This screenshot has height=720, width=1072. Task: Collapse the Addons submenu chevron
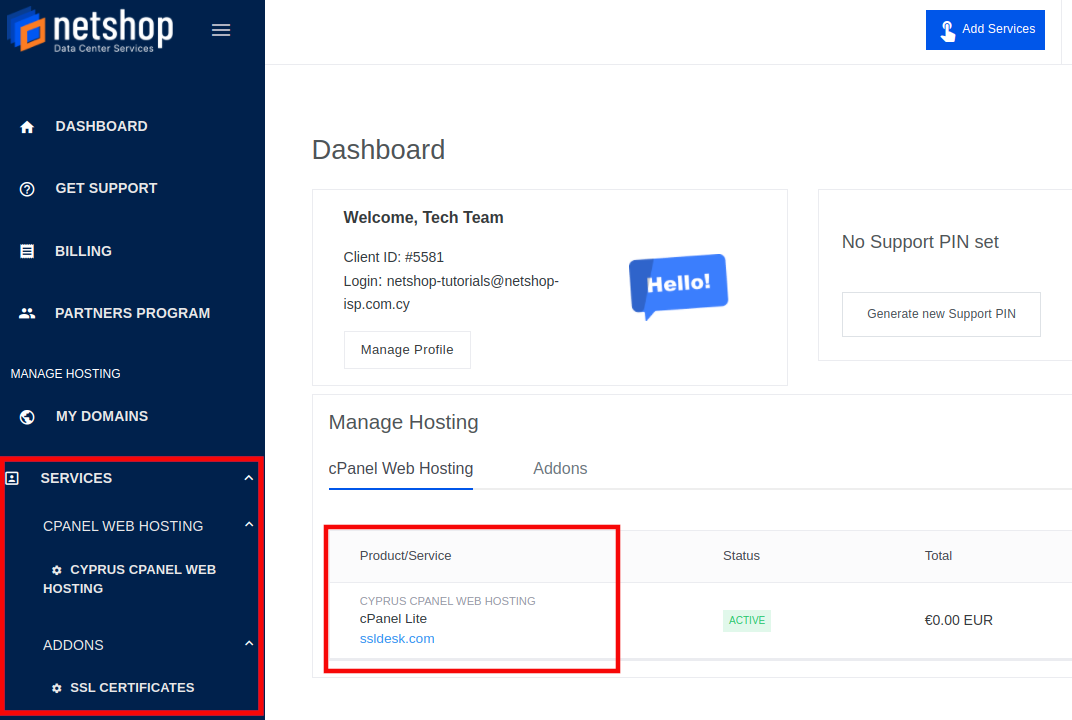[x=249, y=643]
